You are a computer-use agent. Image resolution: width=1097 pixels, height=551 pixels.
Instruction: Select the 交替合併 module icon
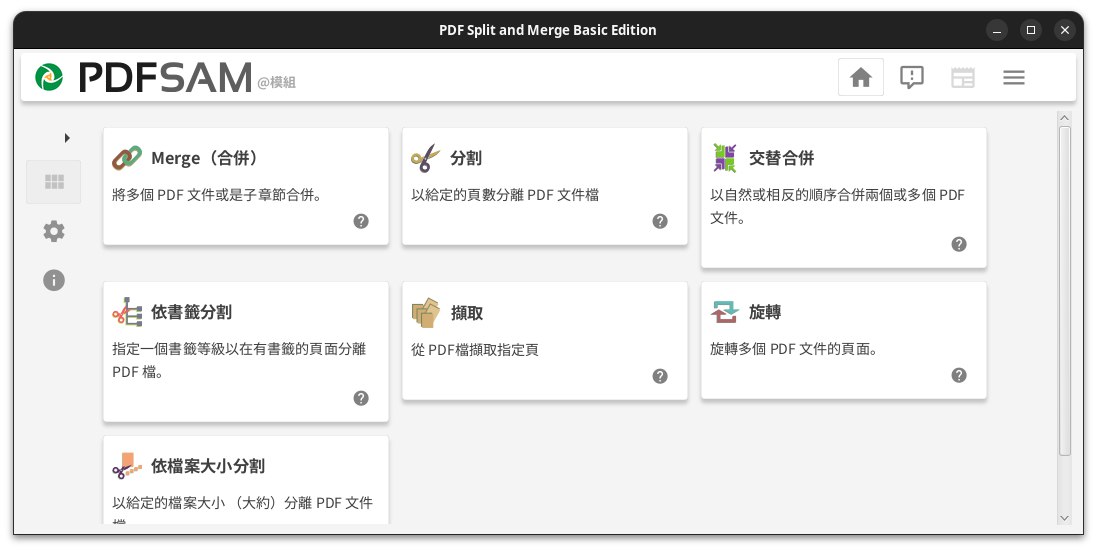724,158
